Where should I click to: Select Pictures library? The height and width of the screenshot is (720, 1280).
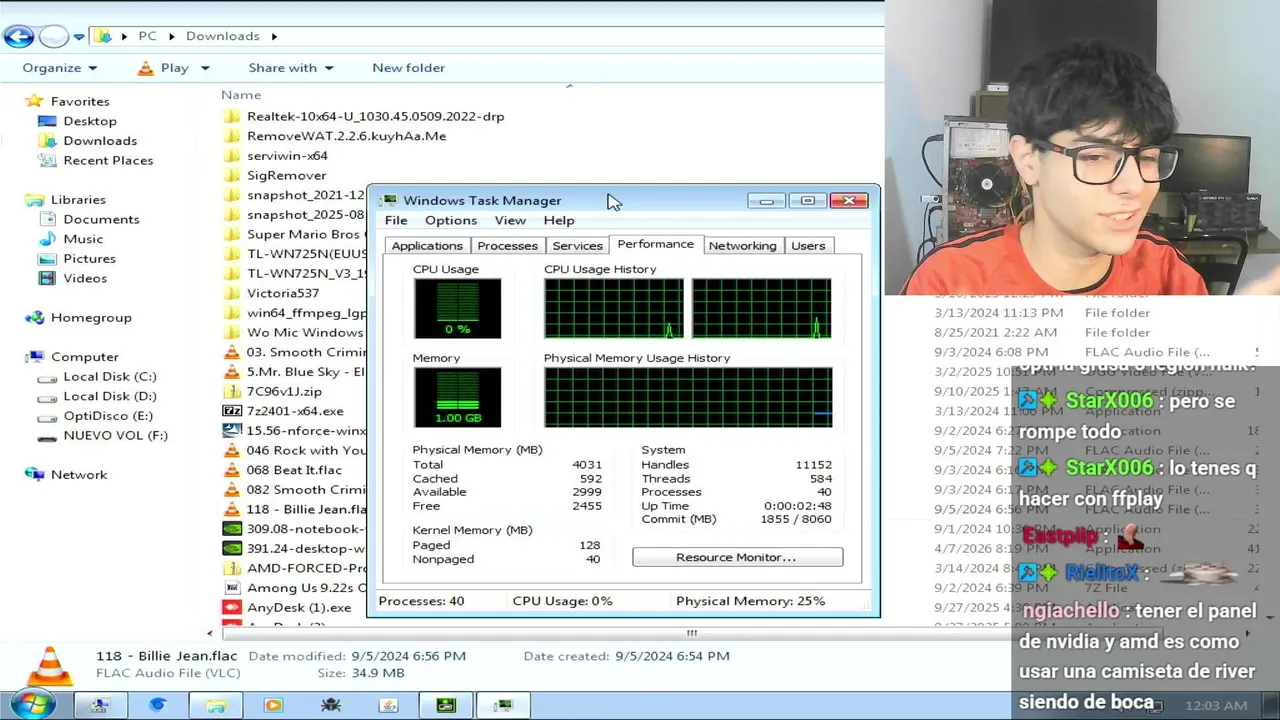pos(89,258)
